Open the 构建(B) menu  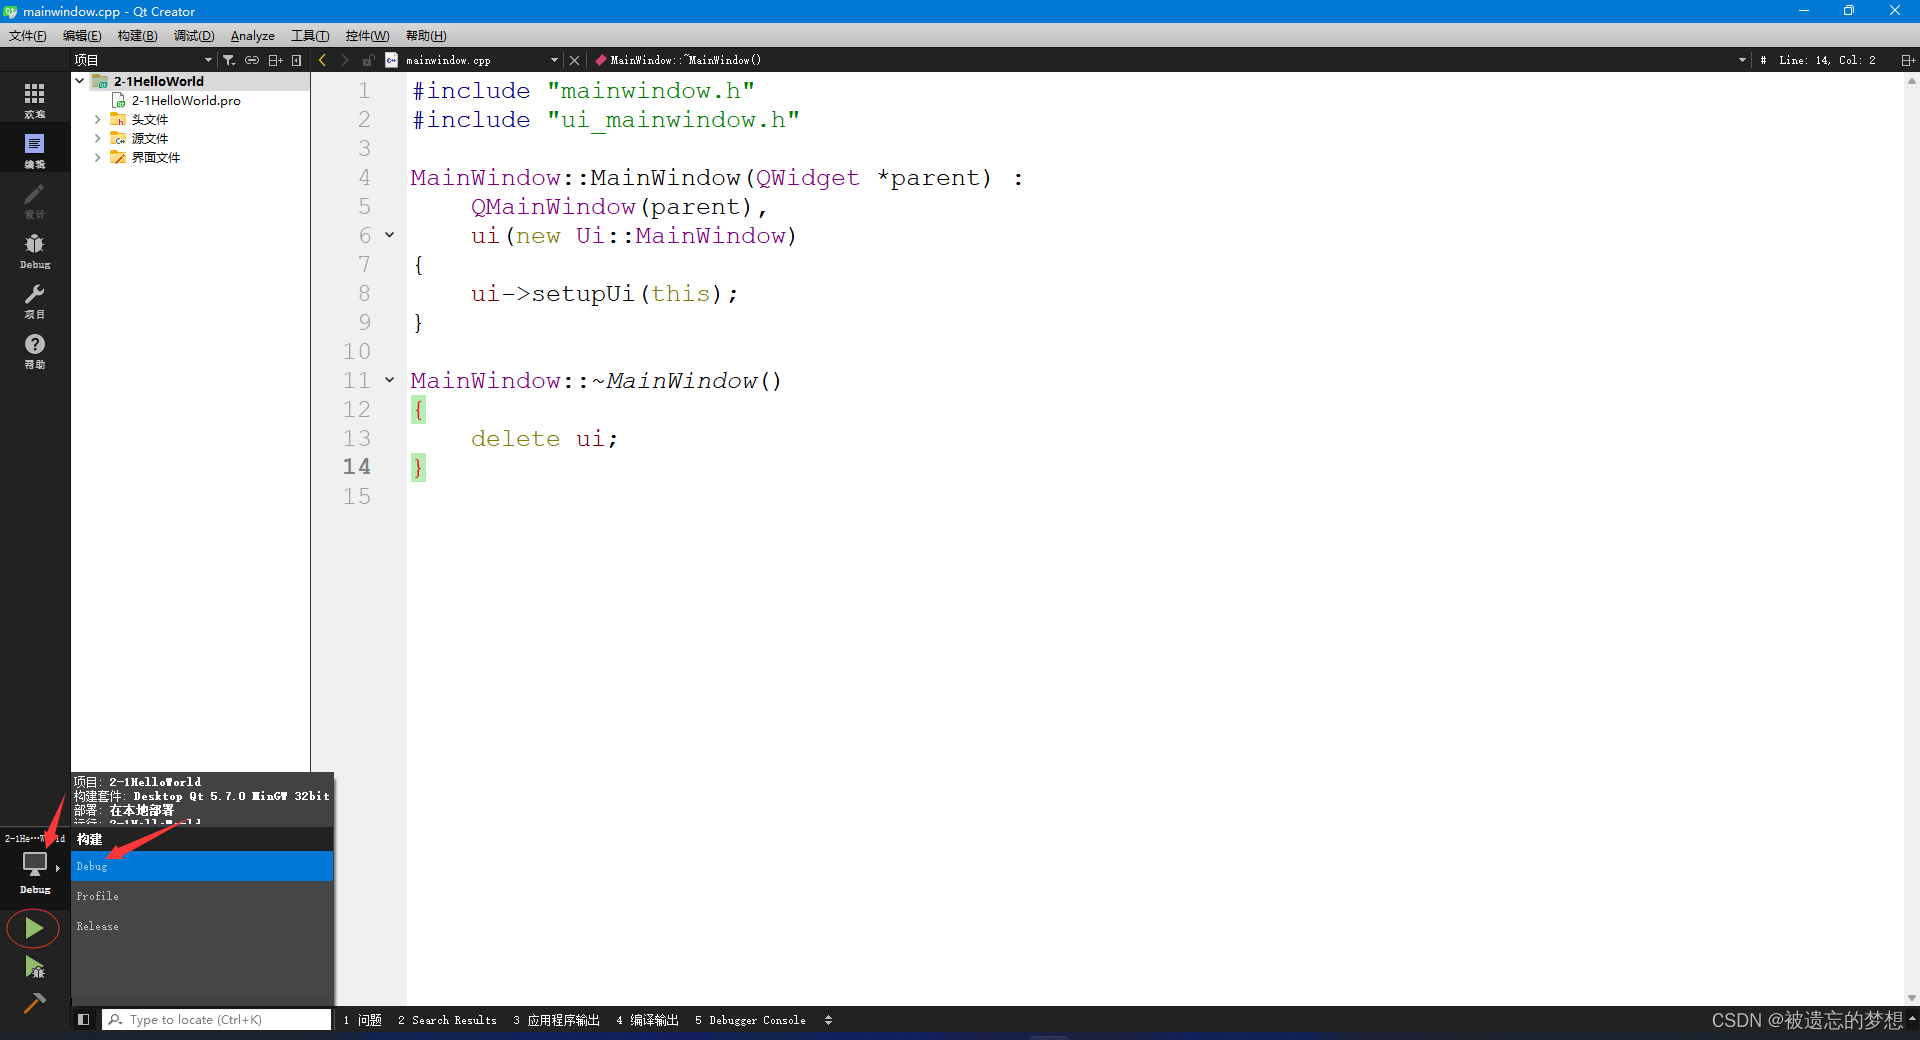point(137,36)
